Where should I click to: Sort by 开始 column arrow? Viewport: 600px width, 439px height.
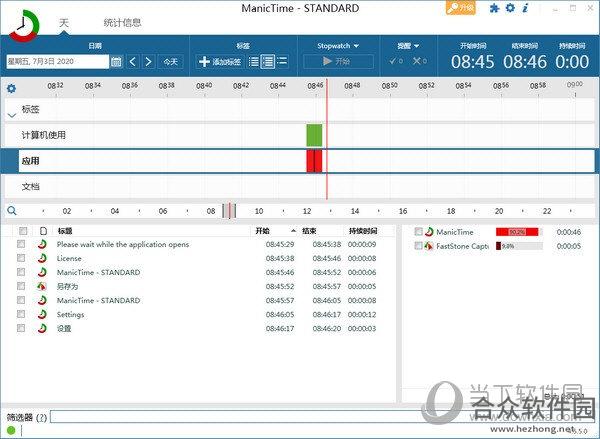click(293, 231)
